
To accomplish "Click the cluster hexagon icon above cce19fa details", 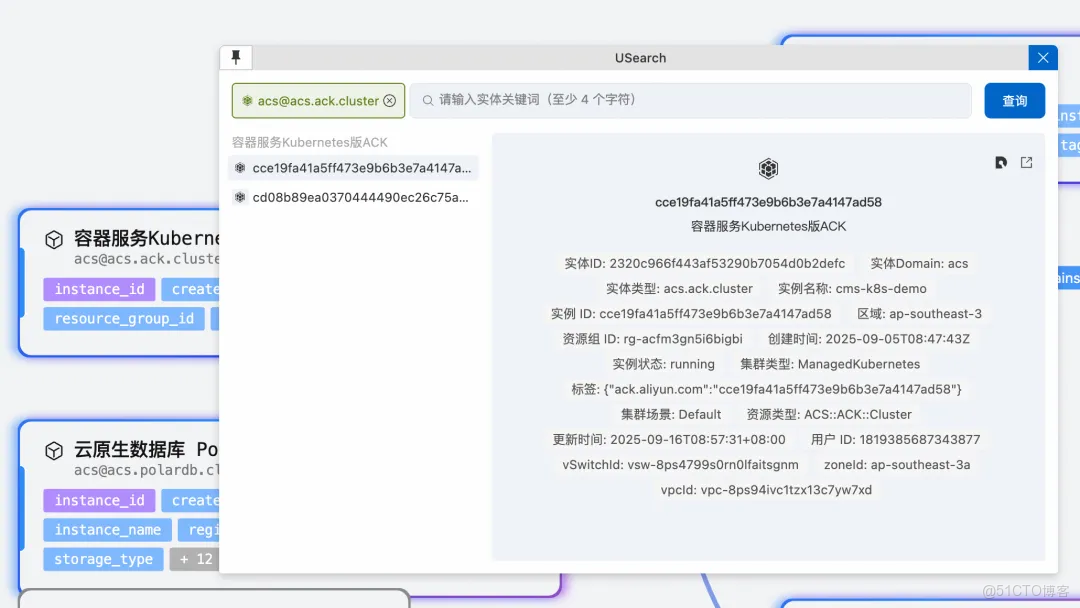I will [x=768, y=168].
